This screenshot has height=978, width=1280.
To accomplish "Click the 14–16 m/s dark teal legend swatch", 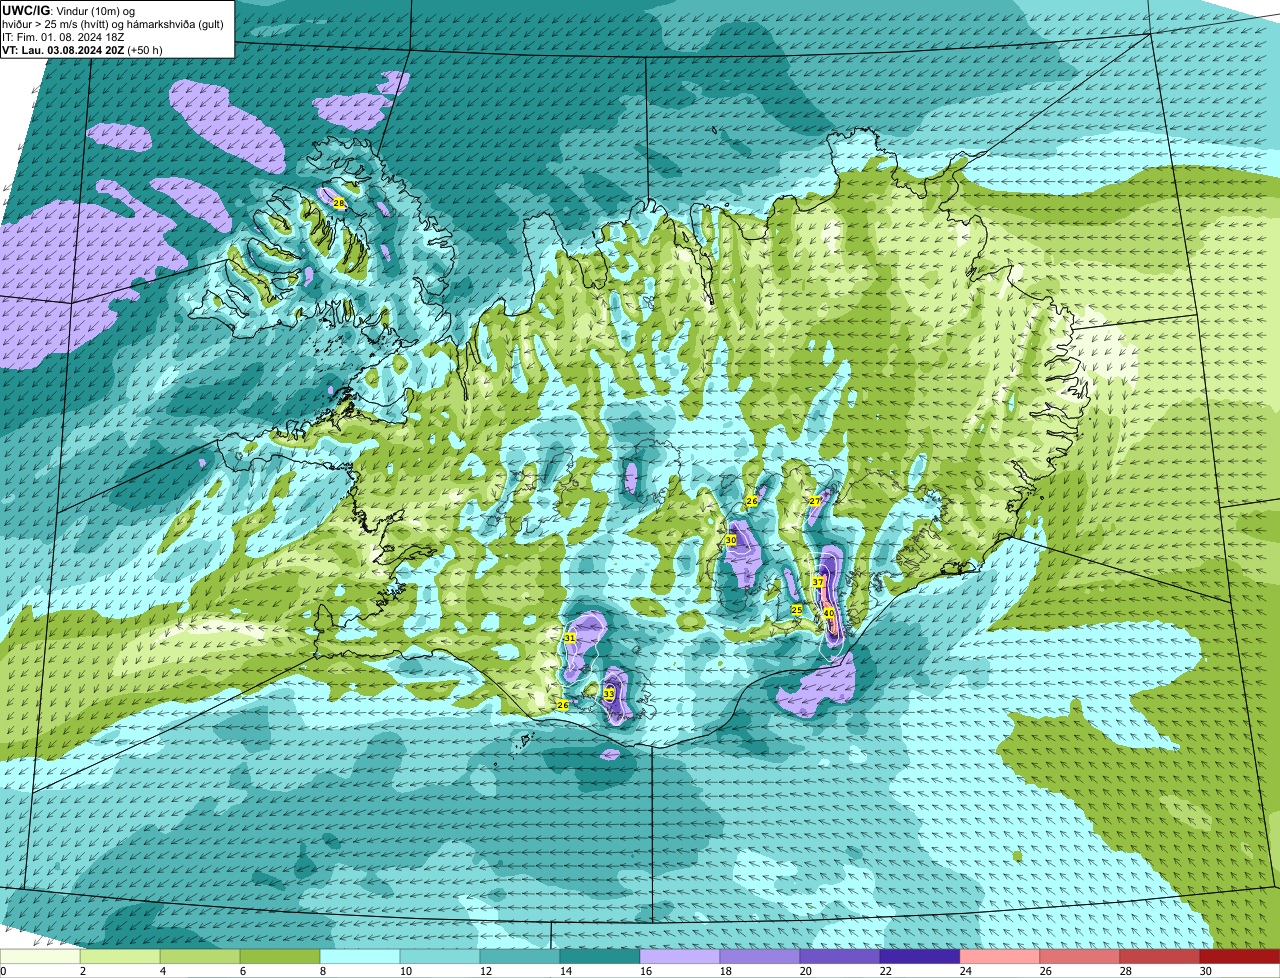I will 600,957.
